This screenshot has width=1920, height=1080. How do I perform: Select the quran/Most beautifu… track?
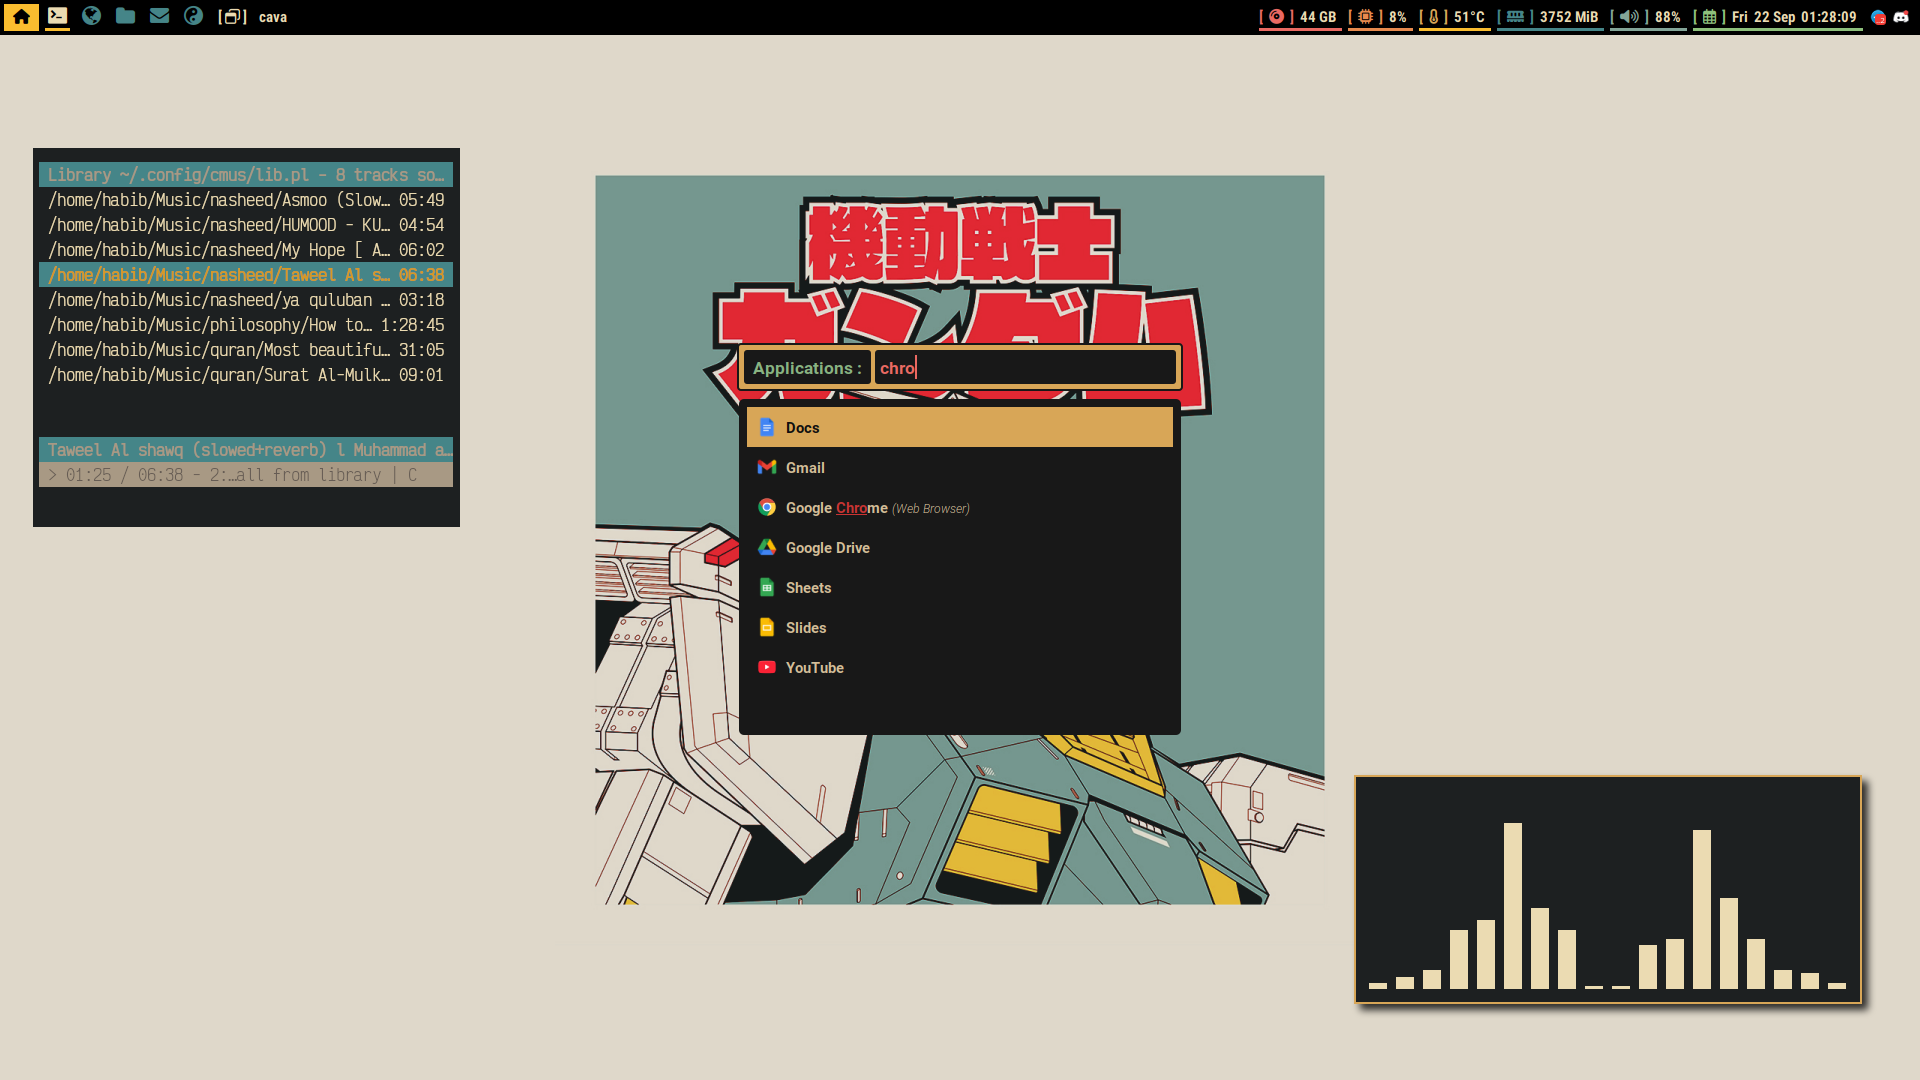click(x=246, y=350)
